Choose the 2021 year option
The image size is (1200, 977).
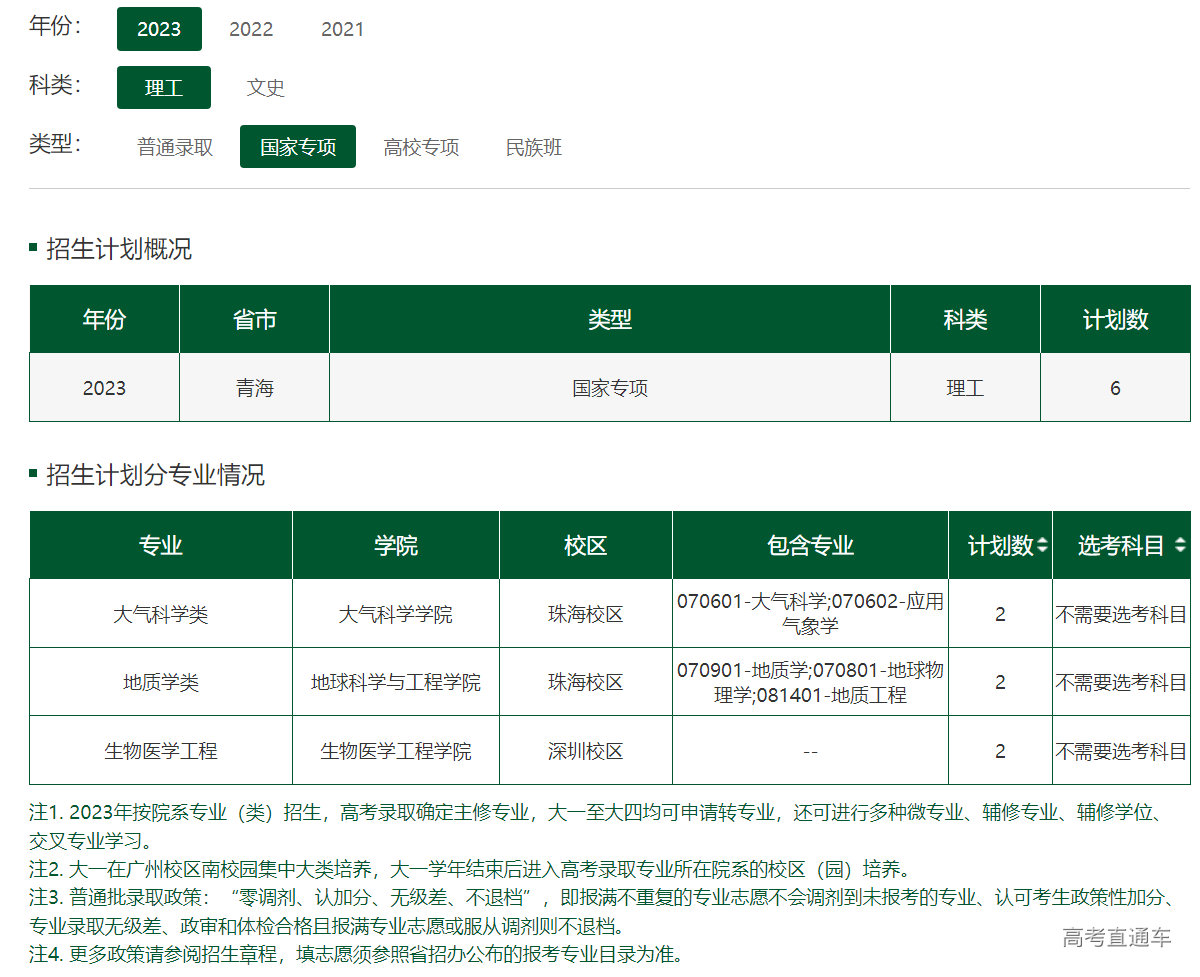[x=342, y=29]
